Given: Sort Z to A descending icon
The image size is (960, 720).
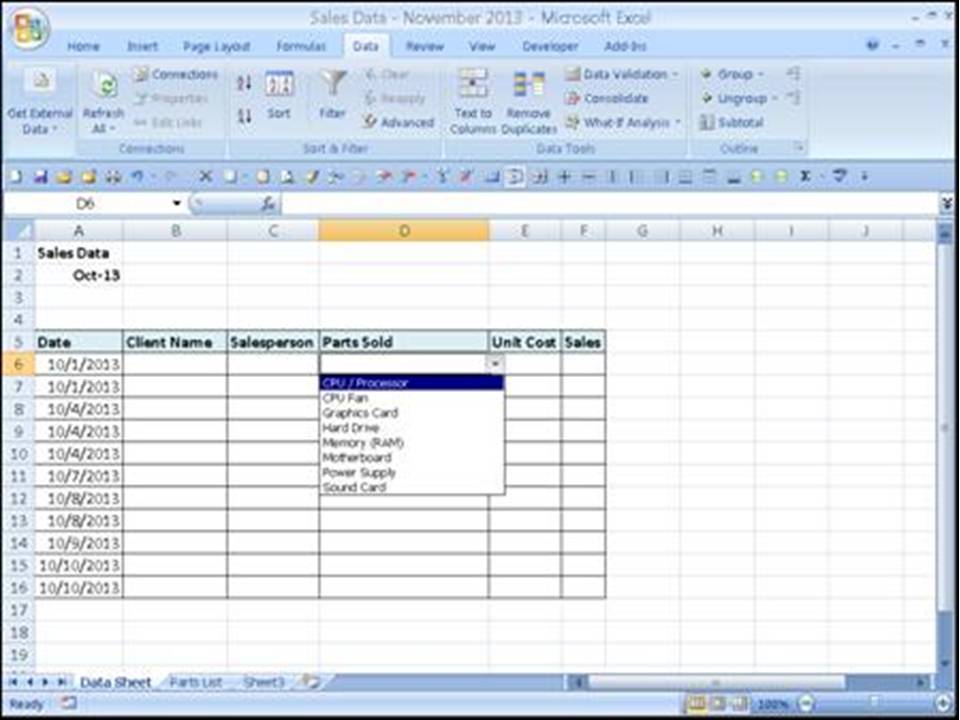Looking at the screenshot, I should click(x=244, y=115).
